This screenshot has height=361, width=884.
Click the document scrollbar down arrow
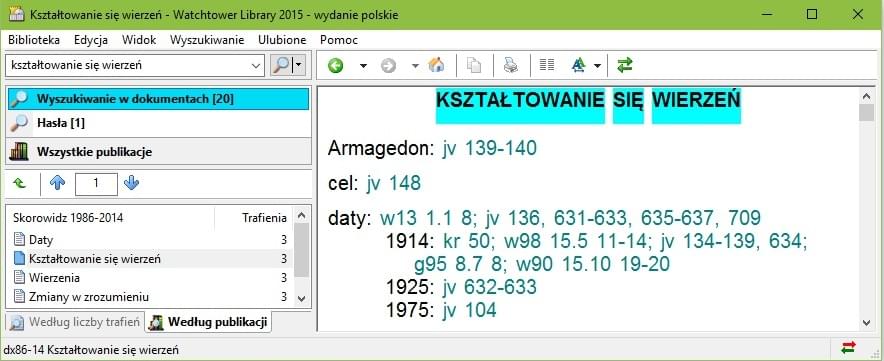pos(866,323)
